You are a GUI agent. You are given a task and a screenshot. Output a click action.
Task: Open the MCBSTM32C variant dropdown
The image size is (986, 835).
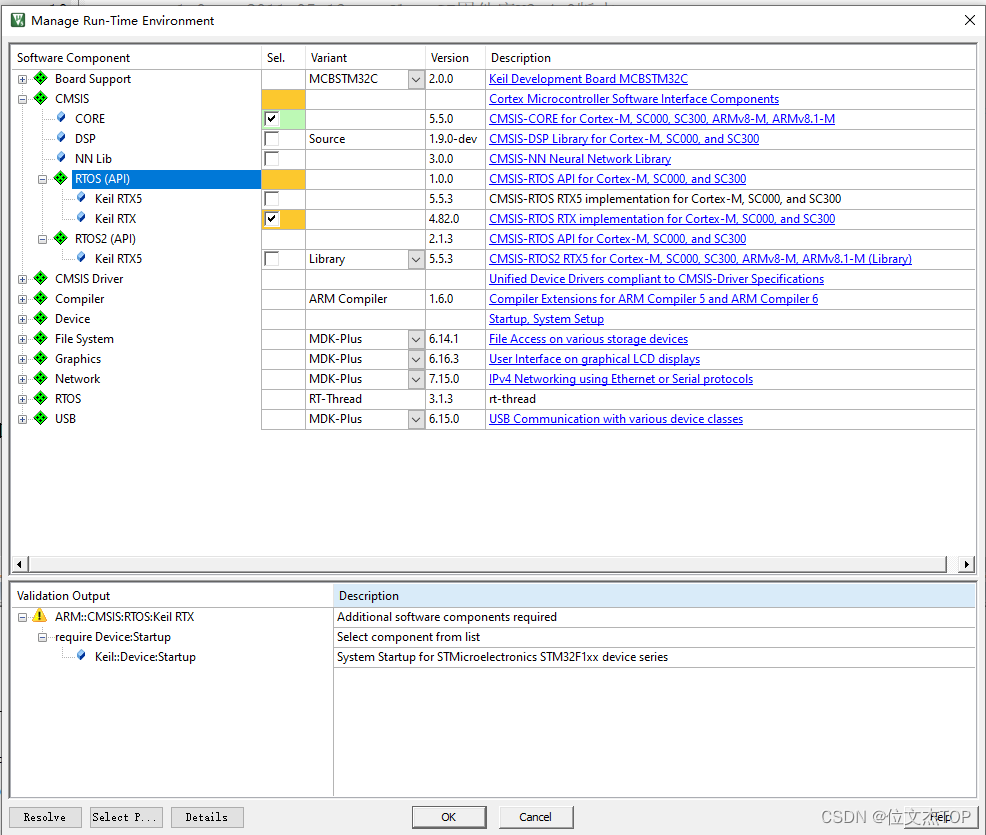click(416, 79)
